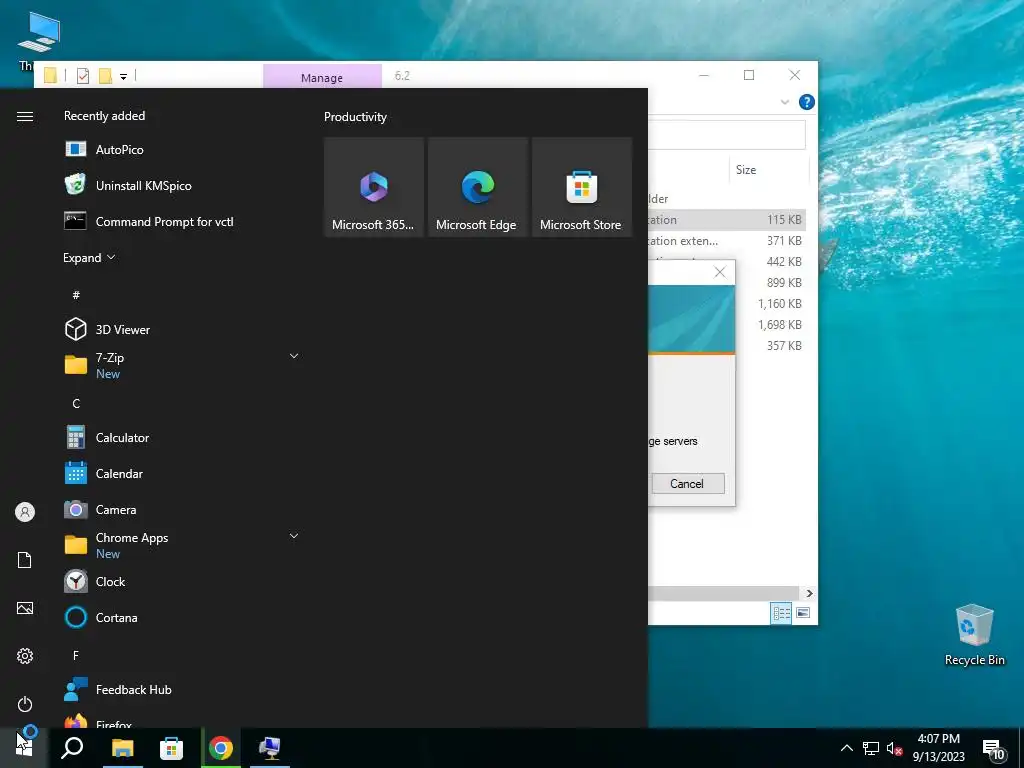This screenshot has height=768, width=1024.
Task: Open taskbar Search magnifier
Action: point(72,748)
